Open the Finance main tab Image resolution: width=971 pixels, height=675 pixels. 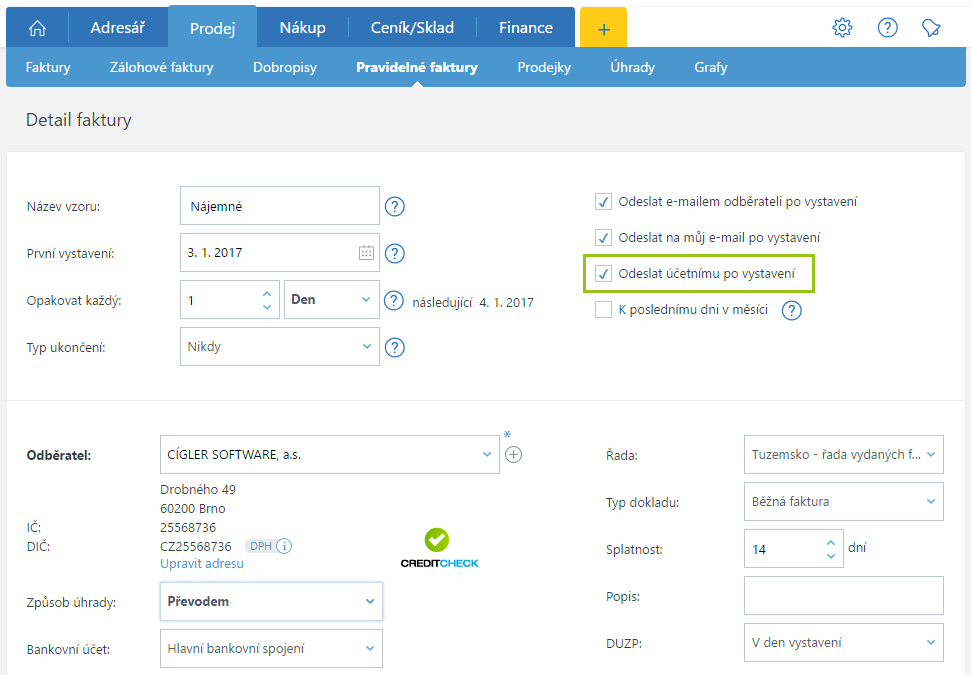click(526, 28)
